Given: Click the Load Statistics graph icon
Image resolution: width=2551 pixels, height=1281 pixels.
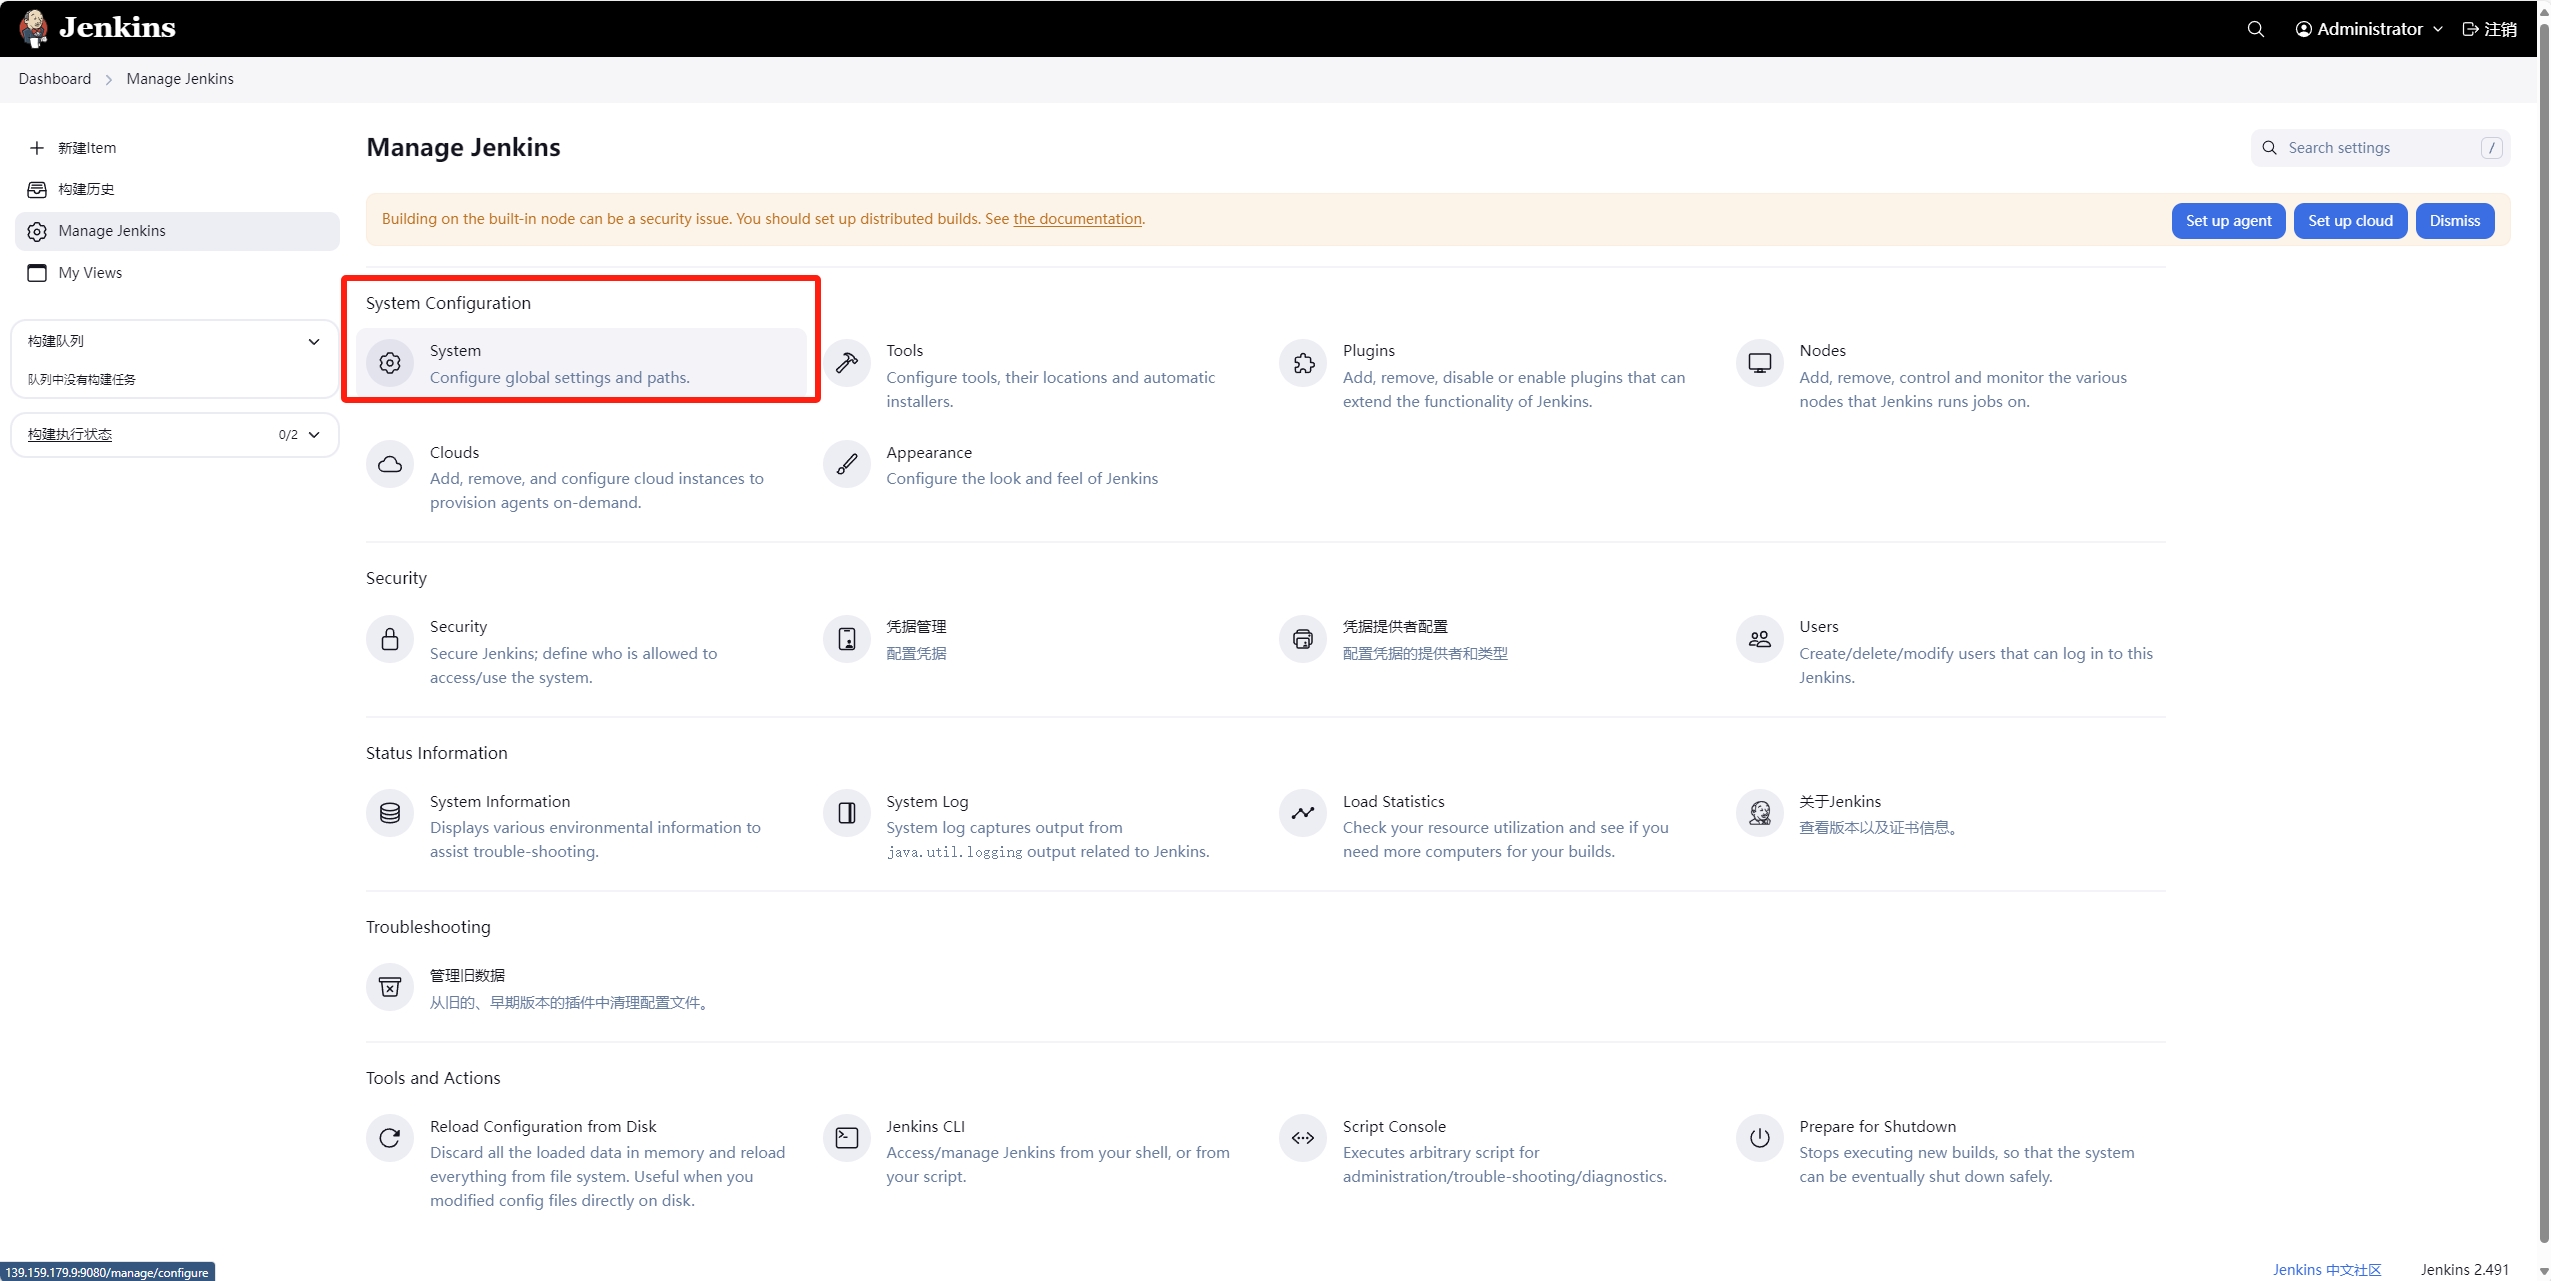Looking at the screenshot, I should click(1302, 813).
